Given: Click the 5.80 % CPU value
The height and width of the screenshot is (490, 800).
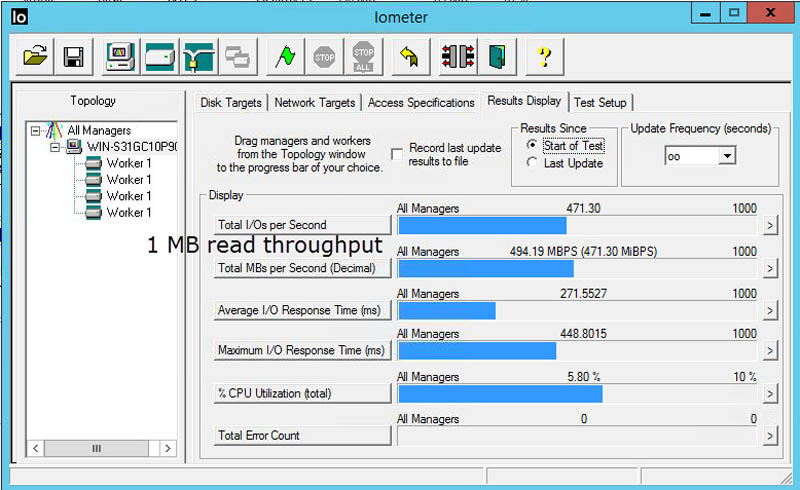Looking at the screenshot, I should click(584, 377).
